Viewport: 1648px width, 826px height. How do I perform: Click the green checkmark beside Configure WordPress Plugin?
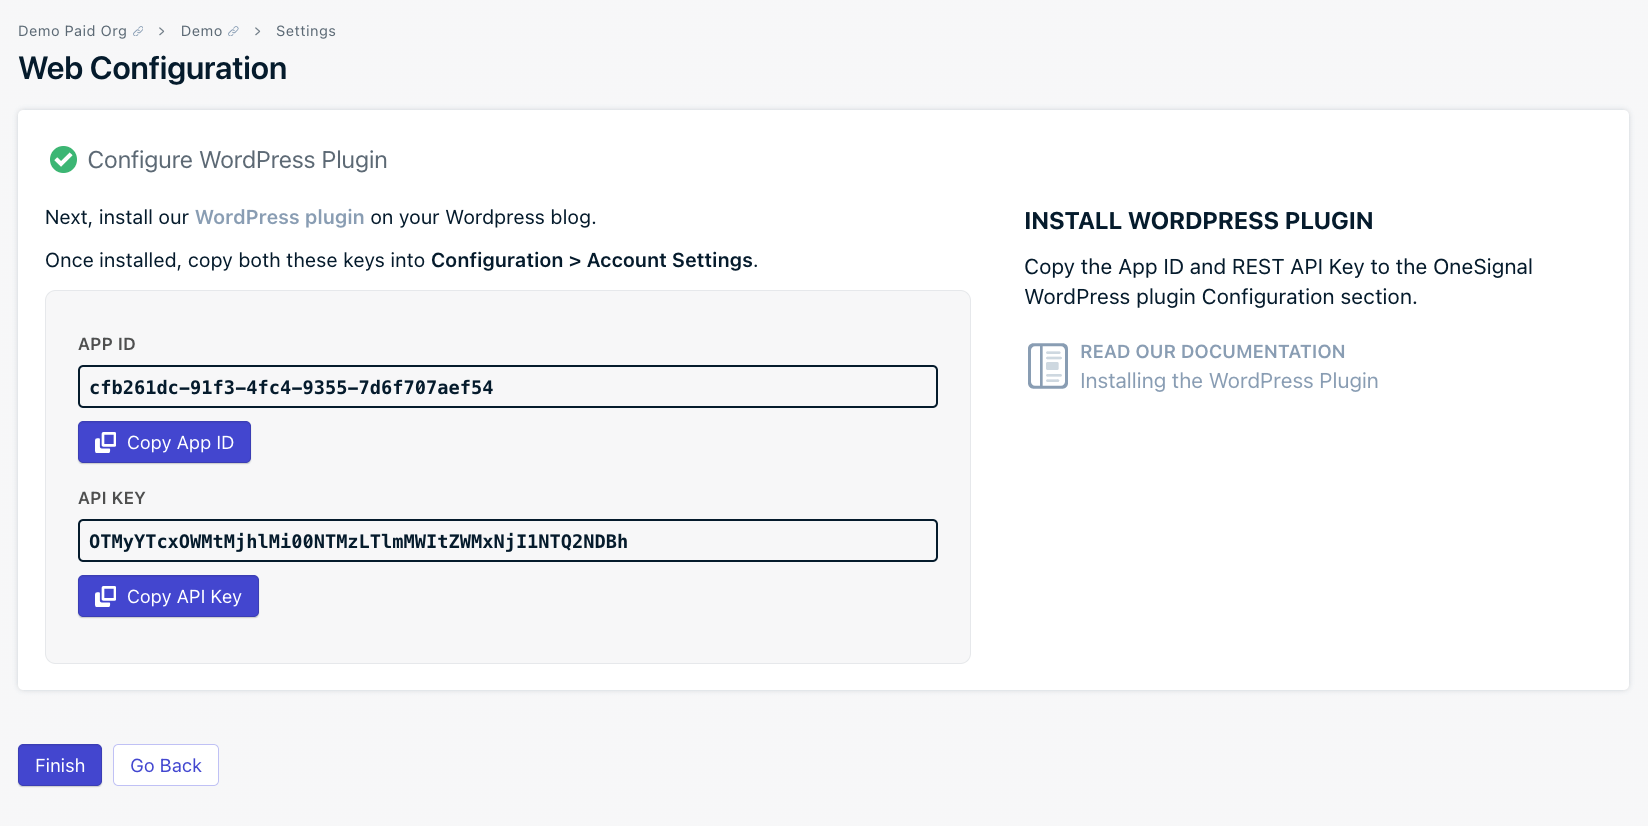pyautogui.click(x=63, y=160)
